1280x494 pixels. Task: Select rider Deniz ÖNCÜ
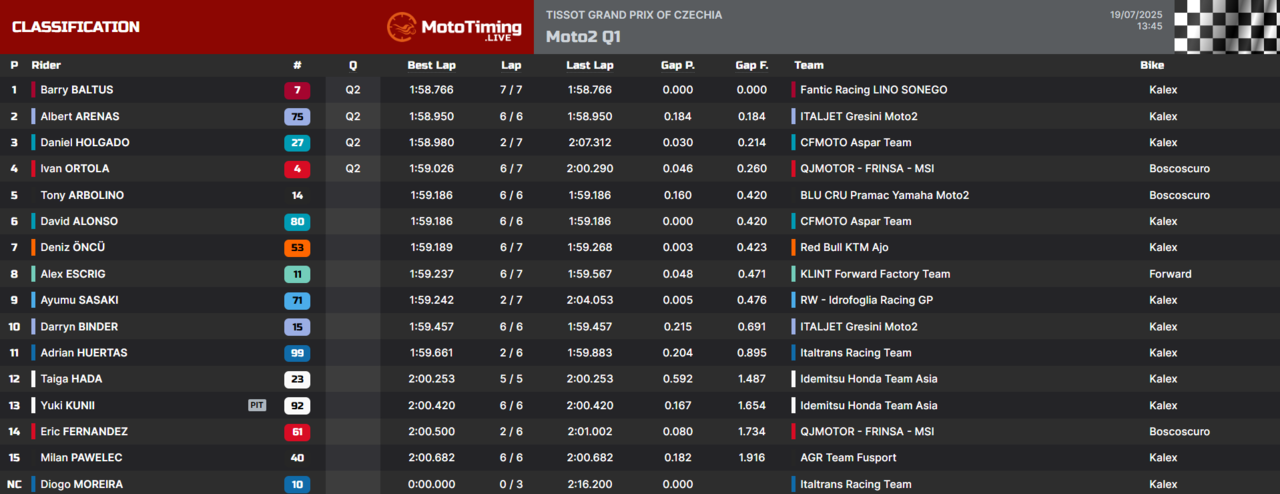[73, 247]
